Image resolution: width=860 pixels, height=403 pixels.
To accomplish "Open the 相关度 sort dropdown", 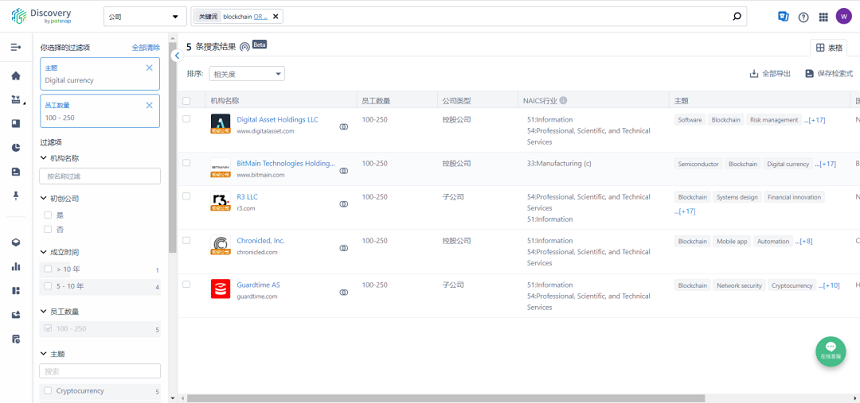I will pyautogui.click(x=247, y=74).
